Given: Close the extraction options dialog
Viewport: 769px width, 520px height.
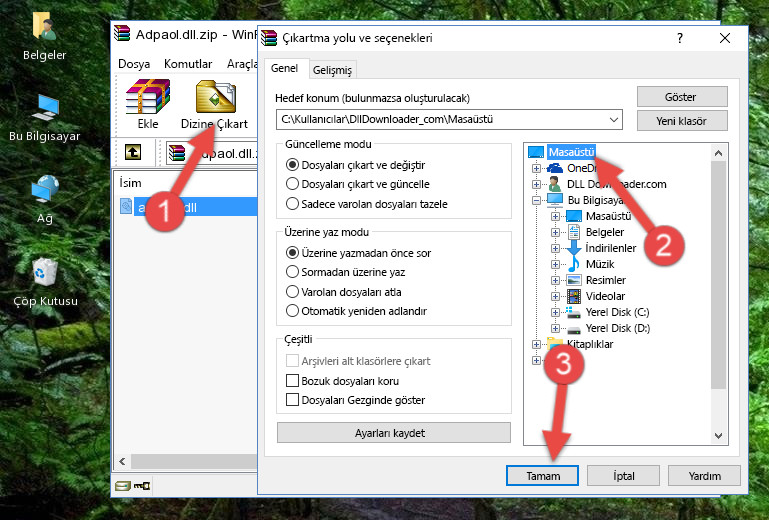Looking at the screenshot, I should tap(725, 38).
